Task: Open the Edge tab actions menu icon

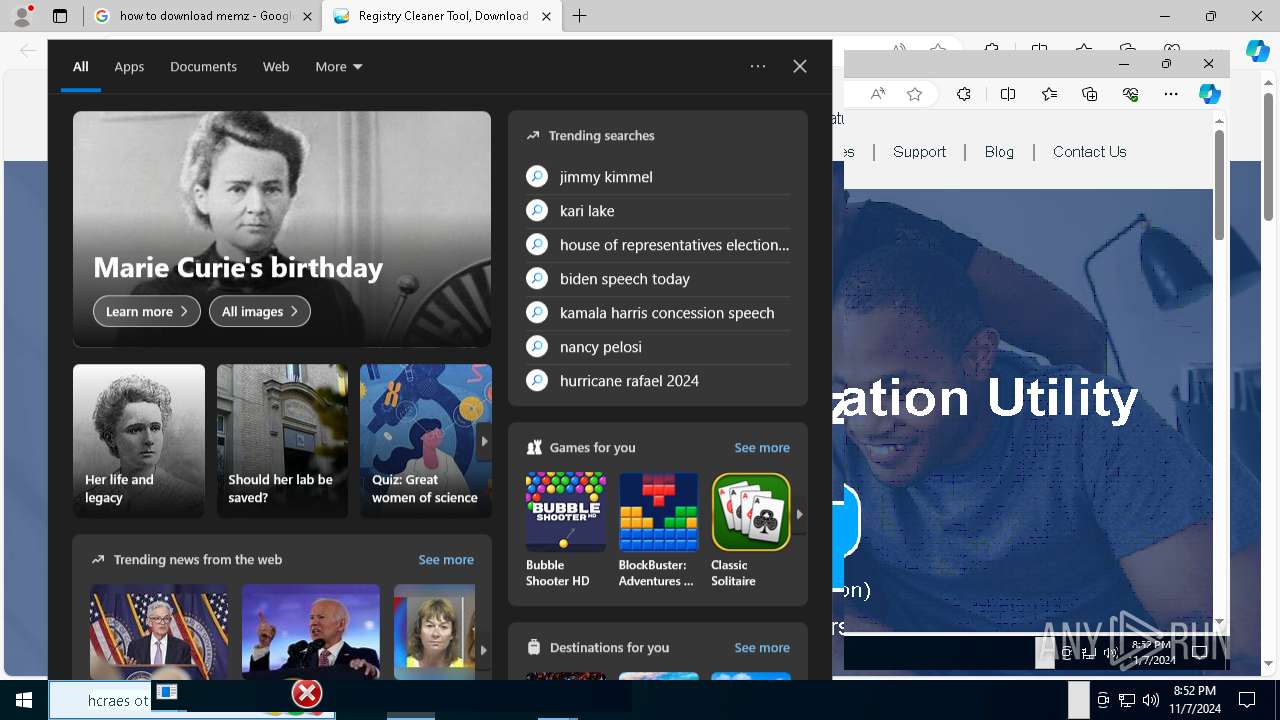Action: [x=60, y=16]
